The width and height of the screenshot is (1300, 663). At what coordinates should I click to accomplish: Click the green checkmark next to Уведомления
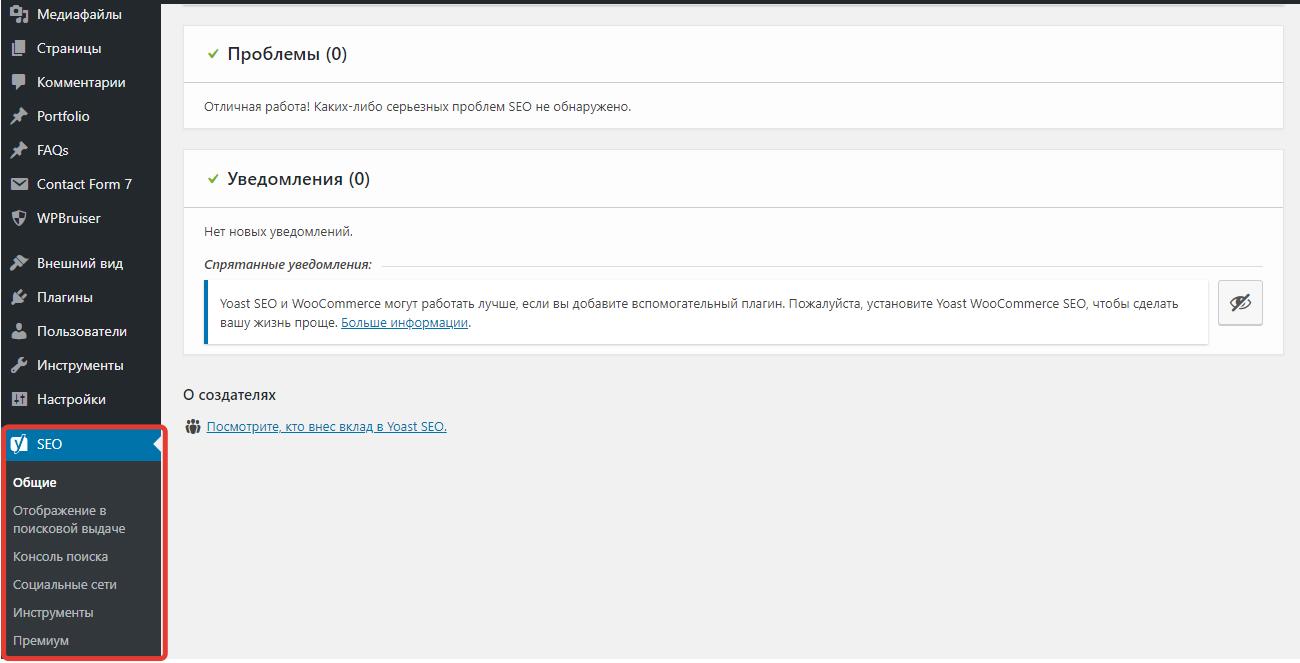pyautogui.click(x=212, y=179)
